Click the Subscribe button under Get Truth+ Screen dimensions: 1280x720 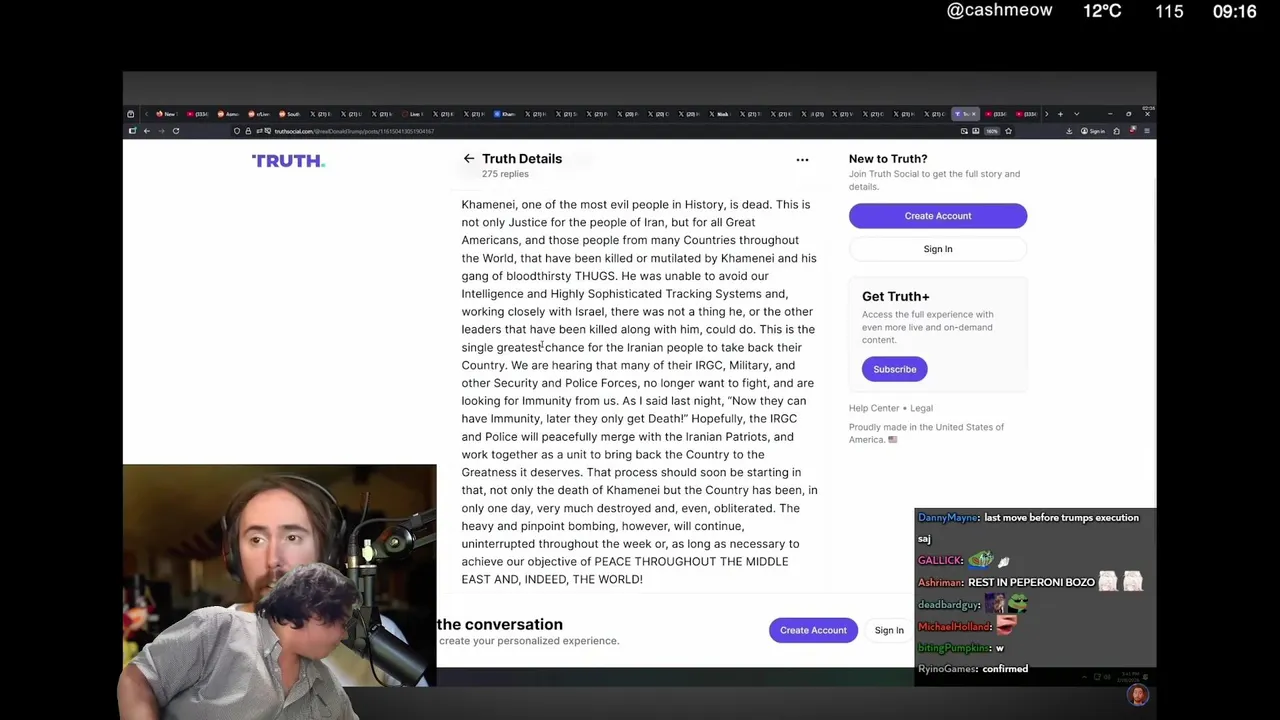coord(895,369)
